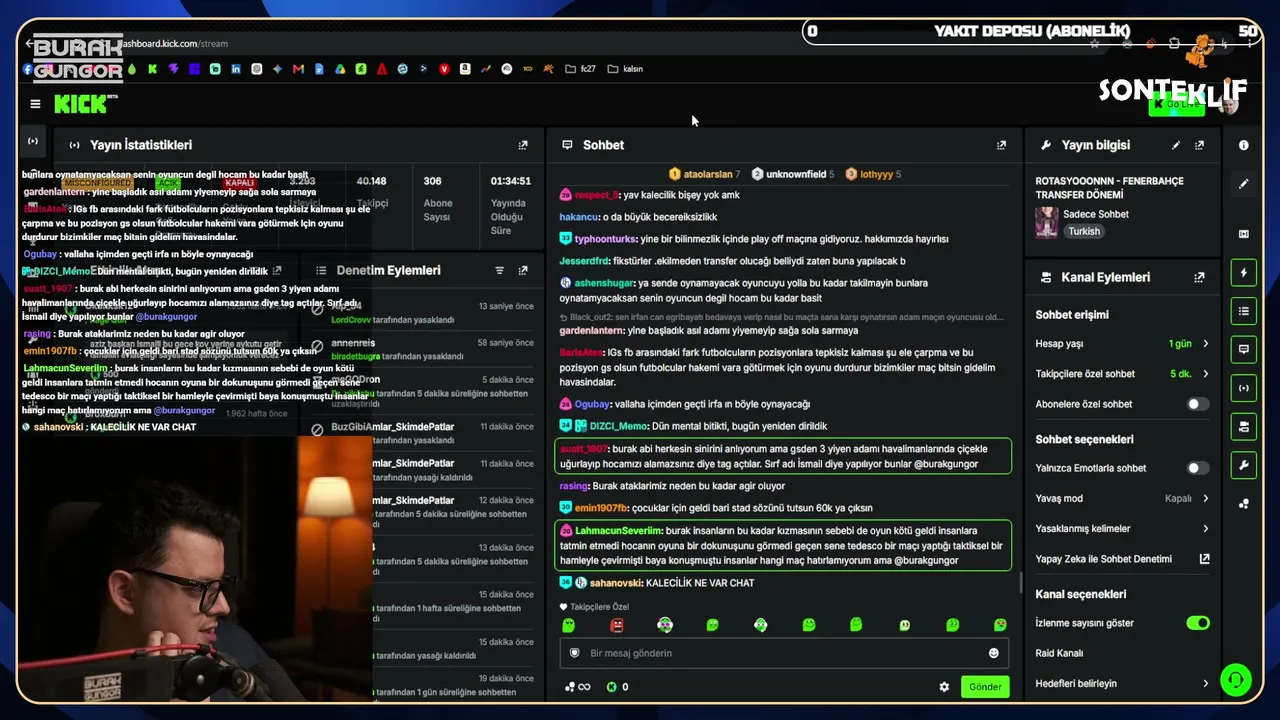The height and width of the screenshot is (720, 1280).
Task: Click the Sohbet chat panel scrollbar
Action: (x=1020, y=582)
